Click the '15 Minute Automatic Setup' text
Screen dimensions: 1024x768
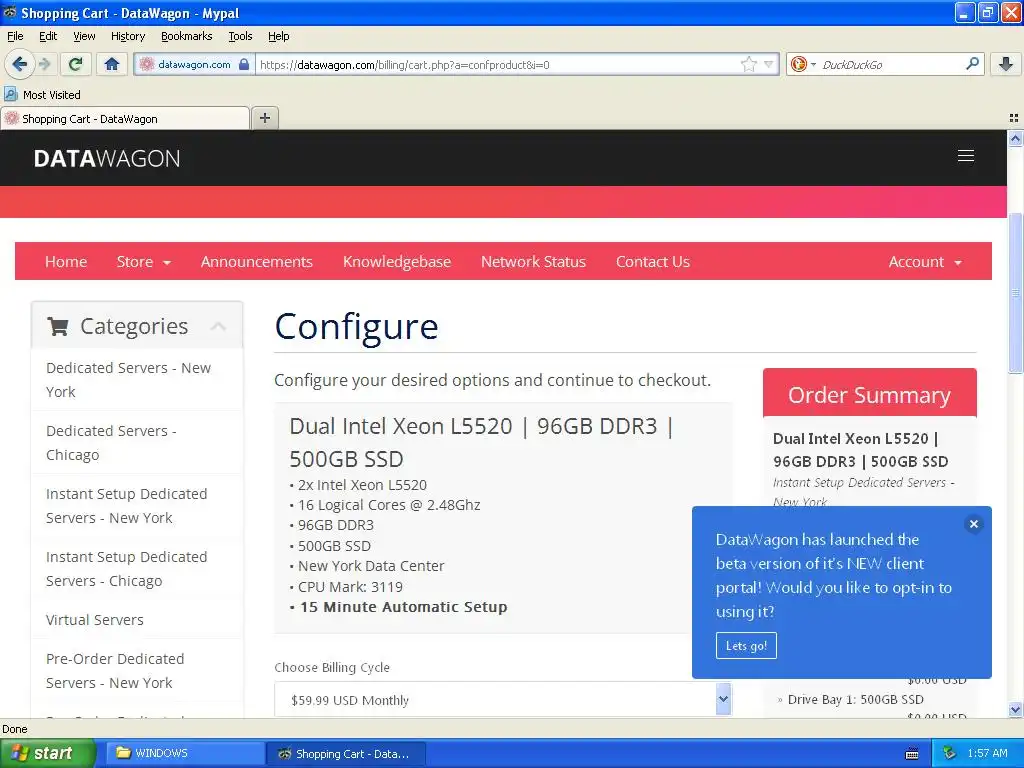403,607
